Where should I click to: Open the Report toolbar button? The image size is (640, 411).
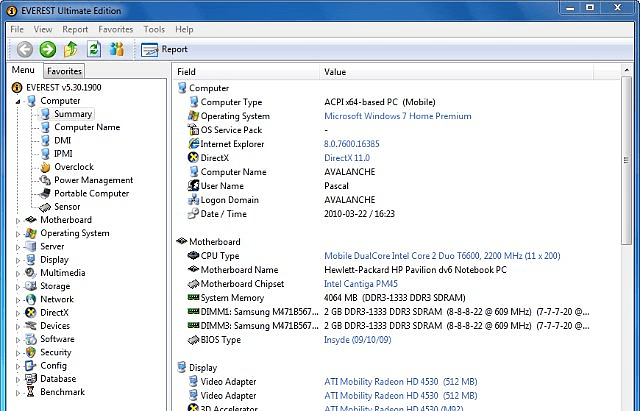pyautogui.click(x=165, y=49)
